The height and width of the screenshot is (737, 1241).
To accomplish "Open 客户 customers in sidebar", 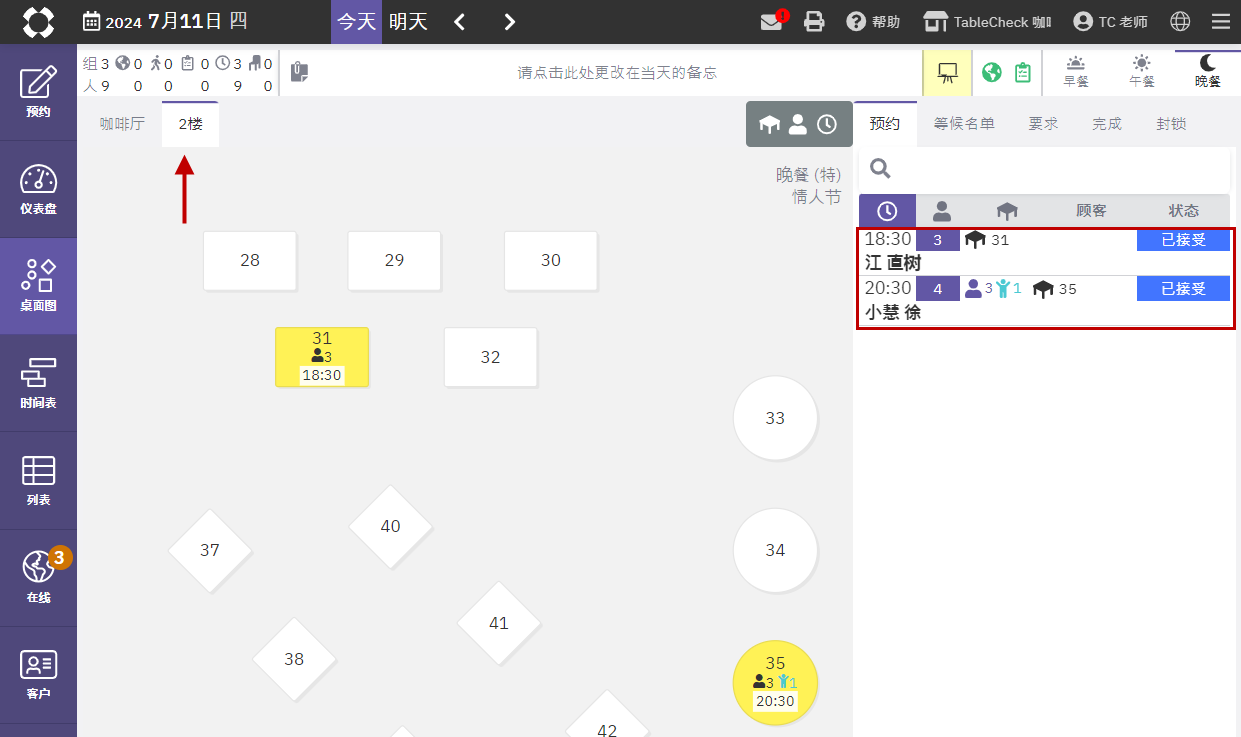I will (38, 674).
